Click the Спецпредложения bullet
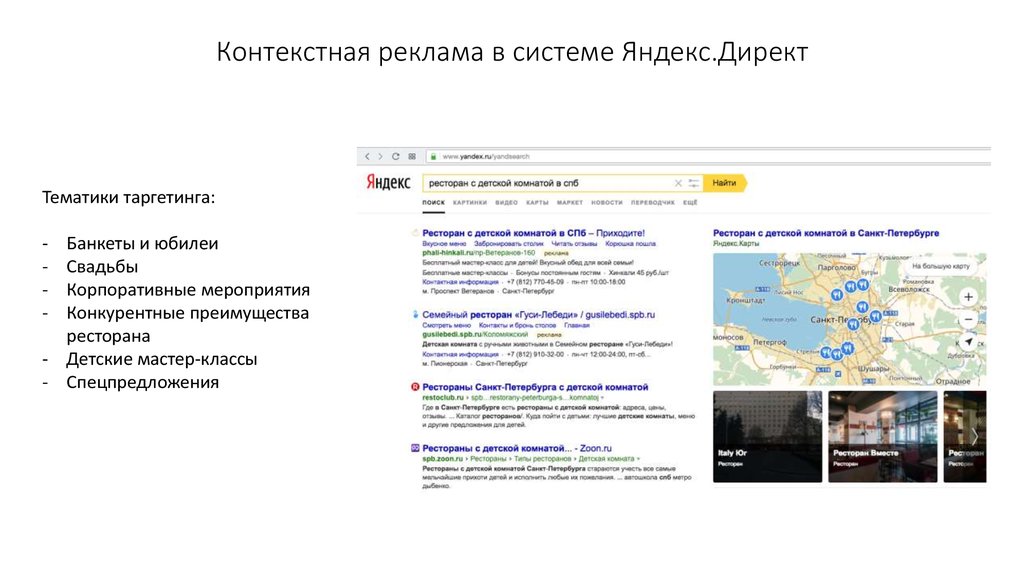Screen dimensions: 1024x574 [142, 383]
